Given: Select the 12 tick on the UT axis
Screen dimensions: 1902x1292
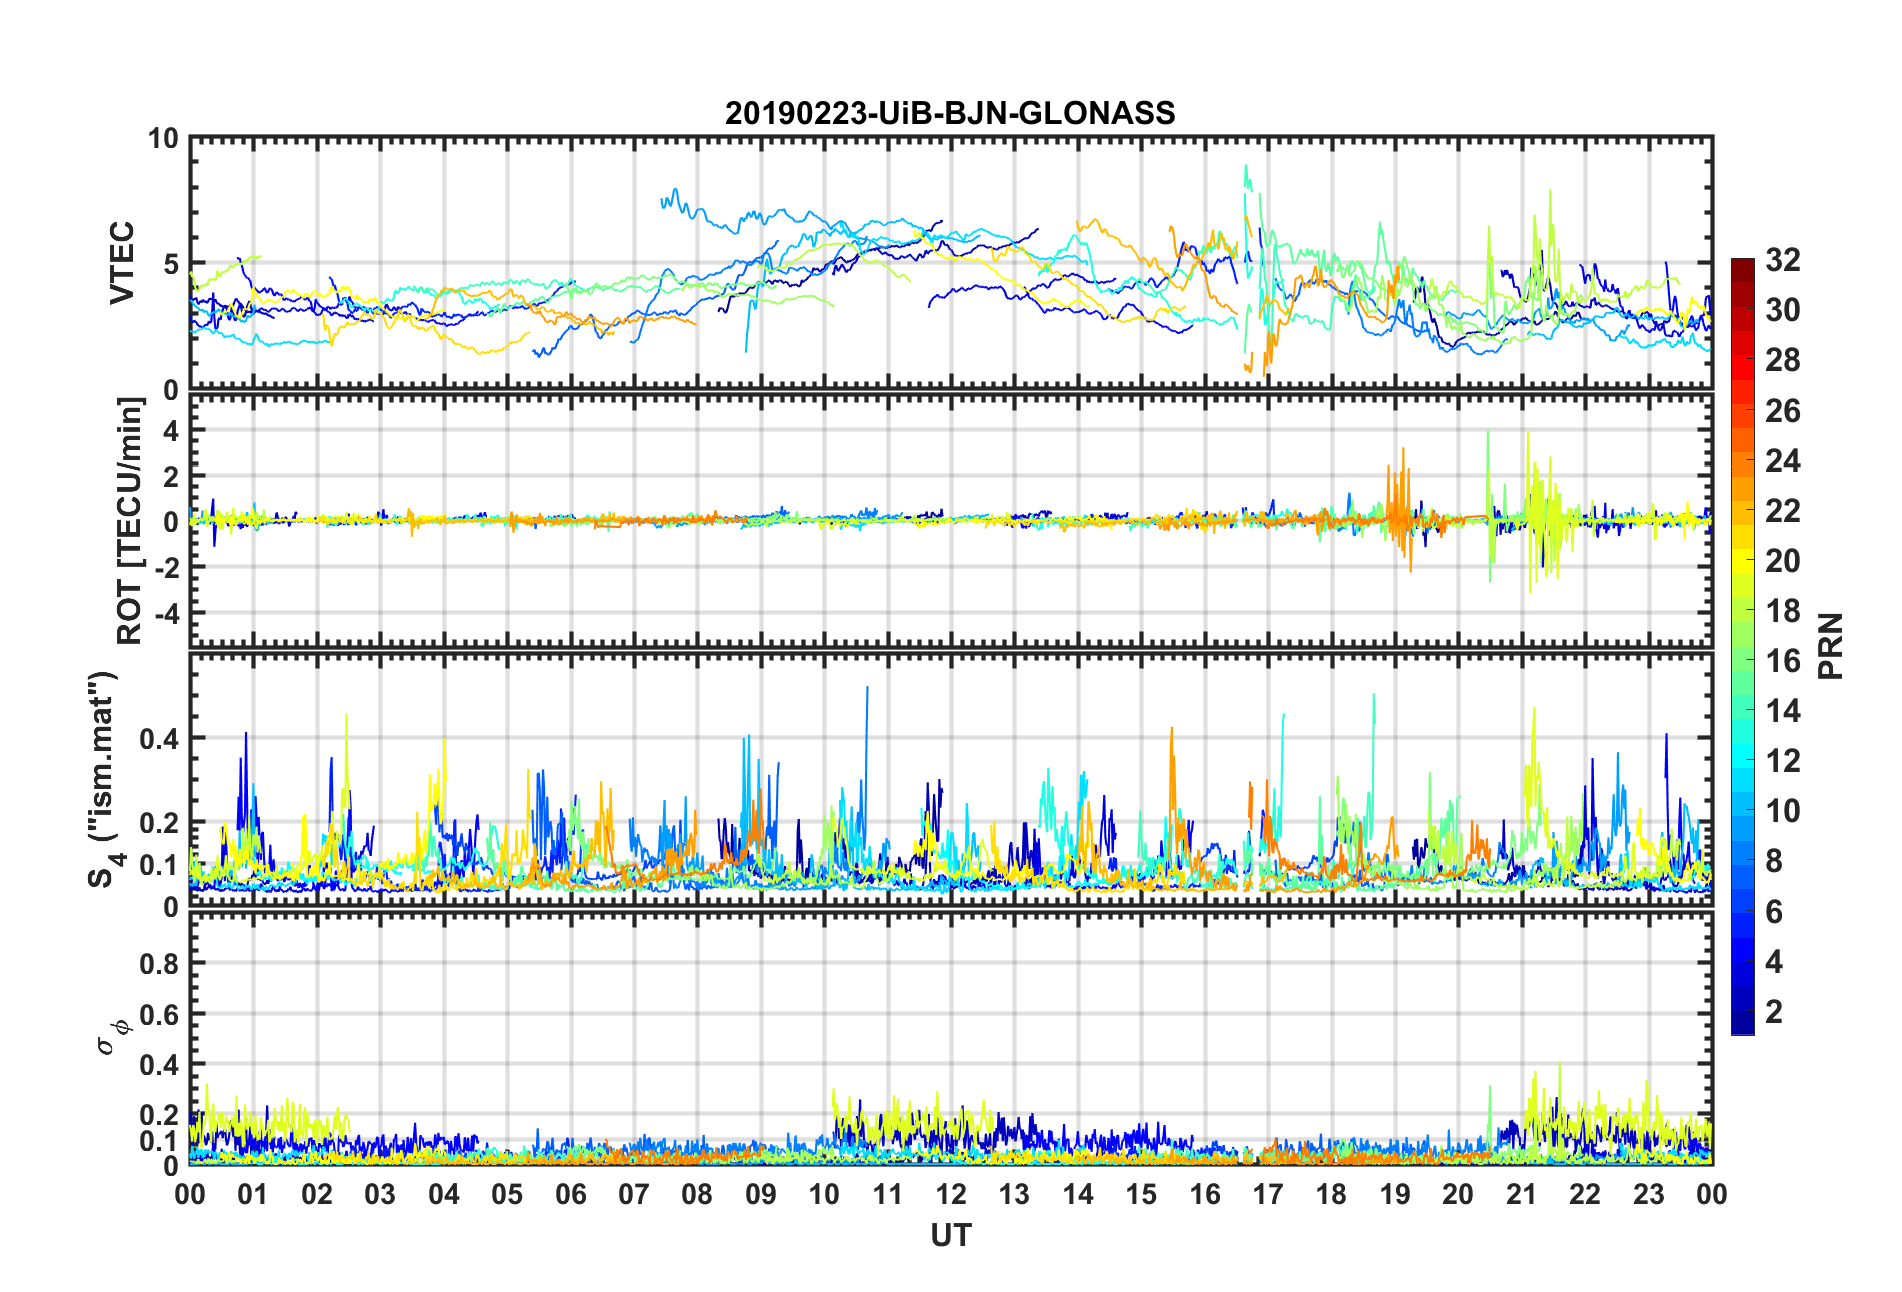Looking at the screenshot, I should point(951,1194).
